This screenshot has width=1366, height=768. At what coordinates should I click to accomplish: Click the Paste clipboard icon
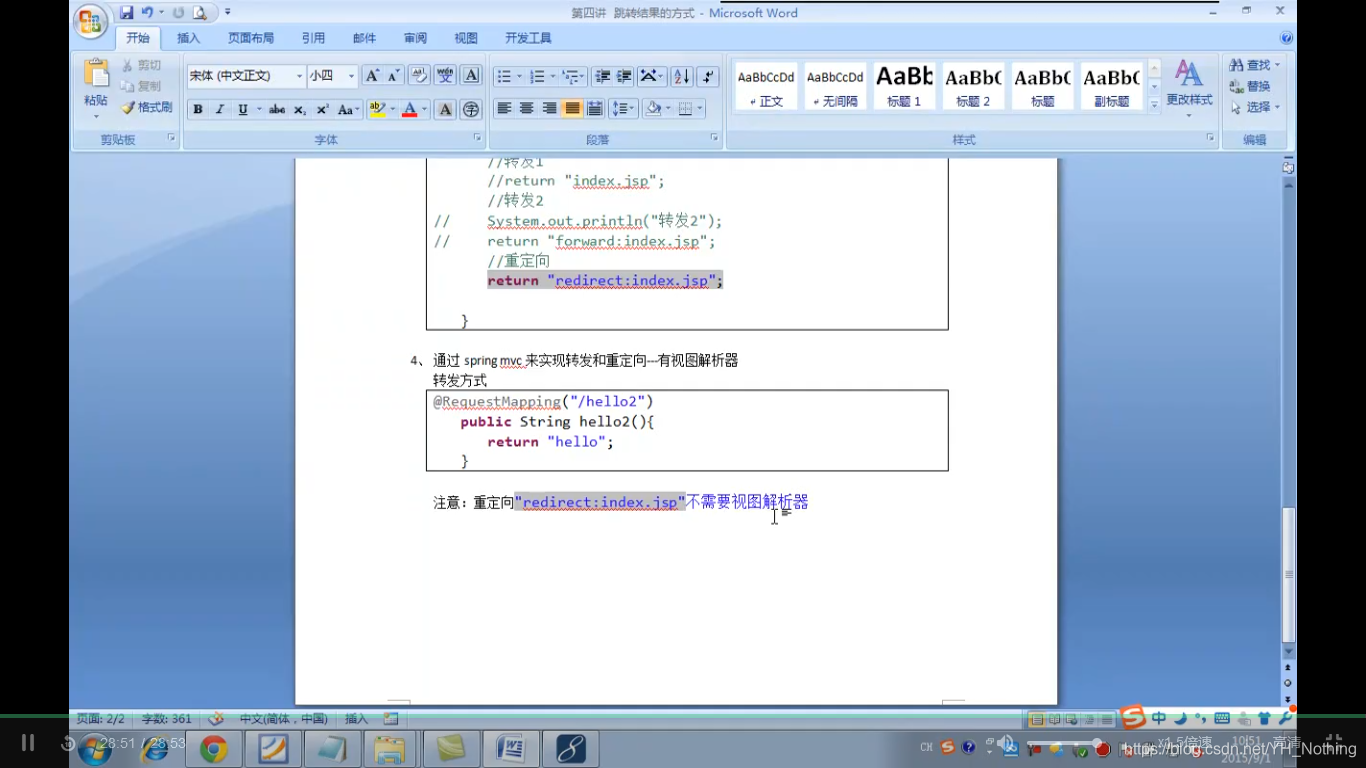pos(96,74)
